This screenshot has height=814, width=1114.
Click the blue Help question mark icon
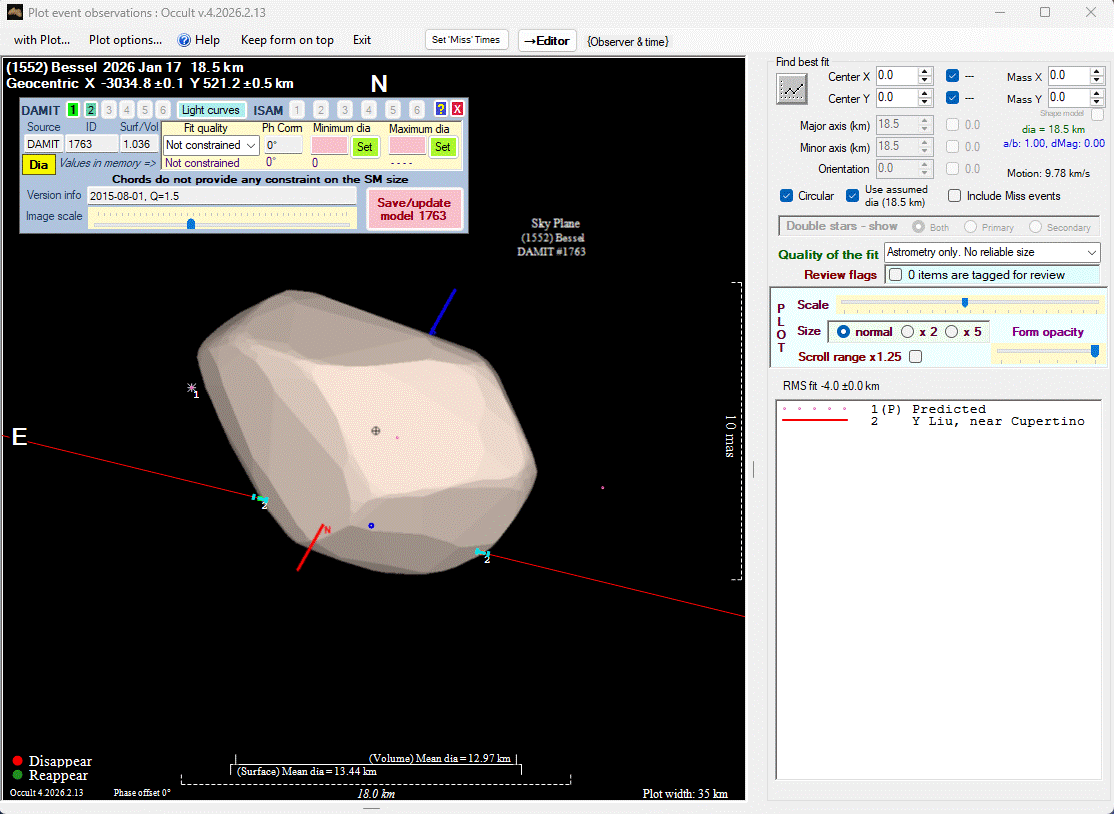click(184, 40)
